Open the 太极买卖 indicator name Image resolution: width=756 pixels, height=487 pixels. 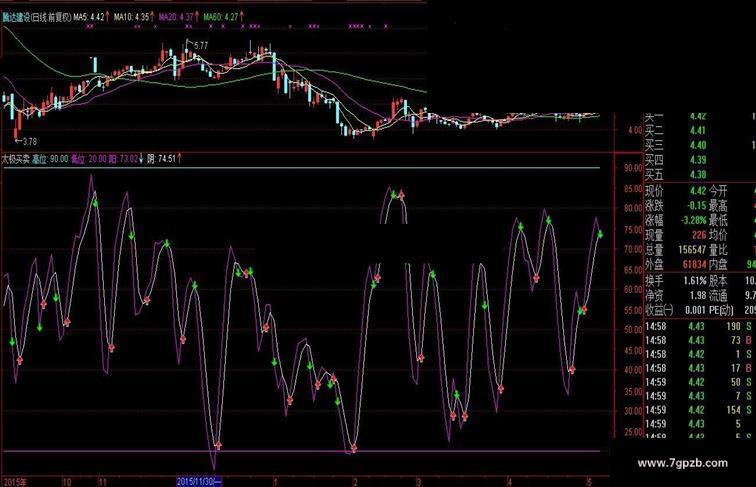tap(15, 159)
